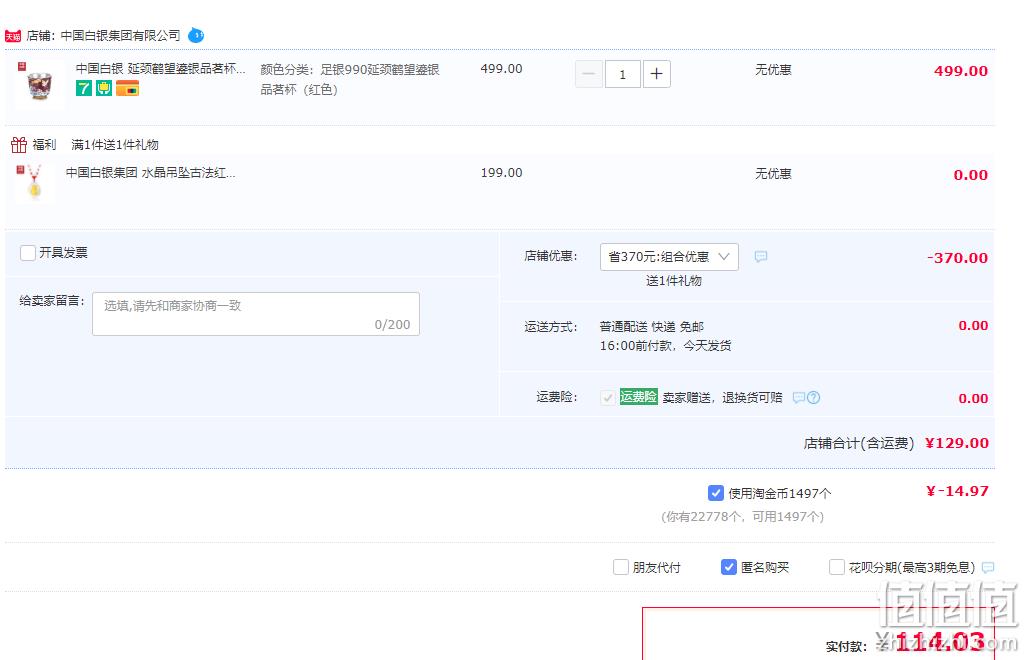Click the green 7-day return service icon
Image resolution: width=1027 pixels, height=660 pixels.
84,88
